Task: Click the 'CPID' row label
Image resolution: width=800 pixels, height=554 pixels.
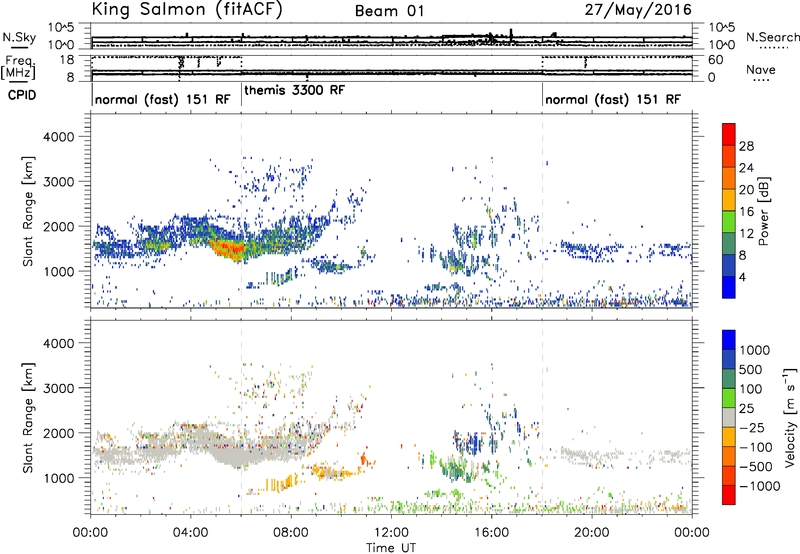Action: 22,95
